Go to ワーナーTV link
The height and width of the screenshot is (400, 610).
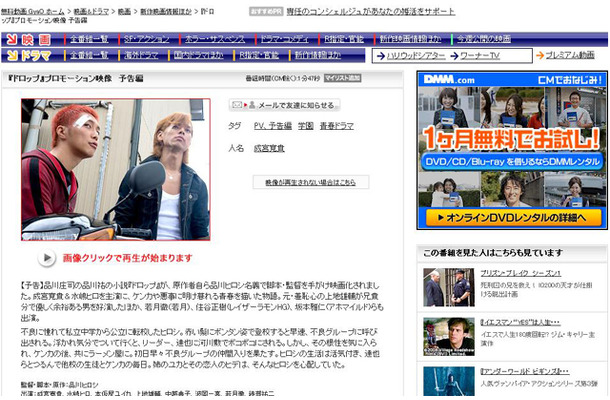(480, 56)
